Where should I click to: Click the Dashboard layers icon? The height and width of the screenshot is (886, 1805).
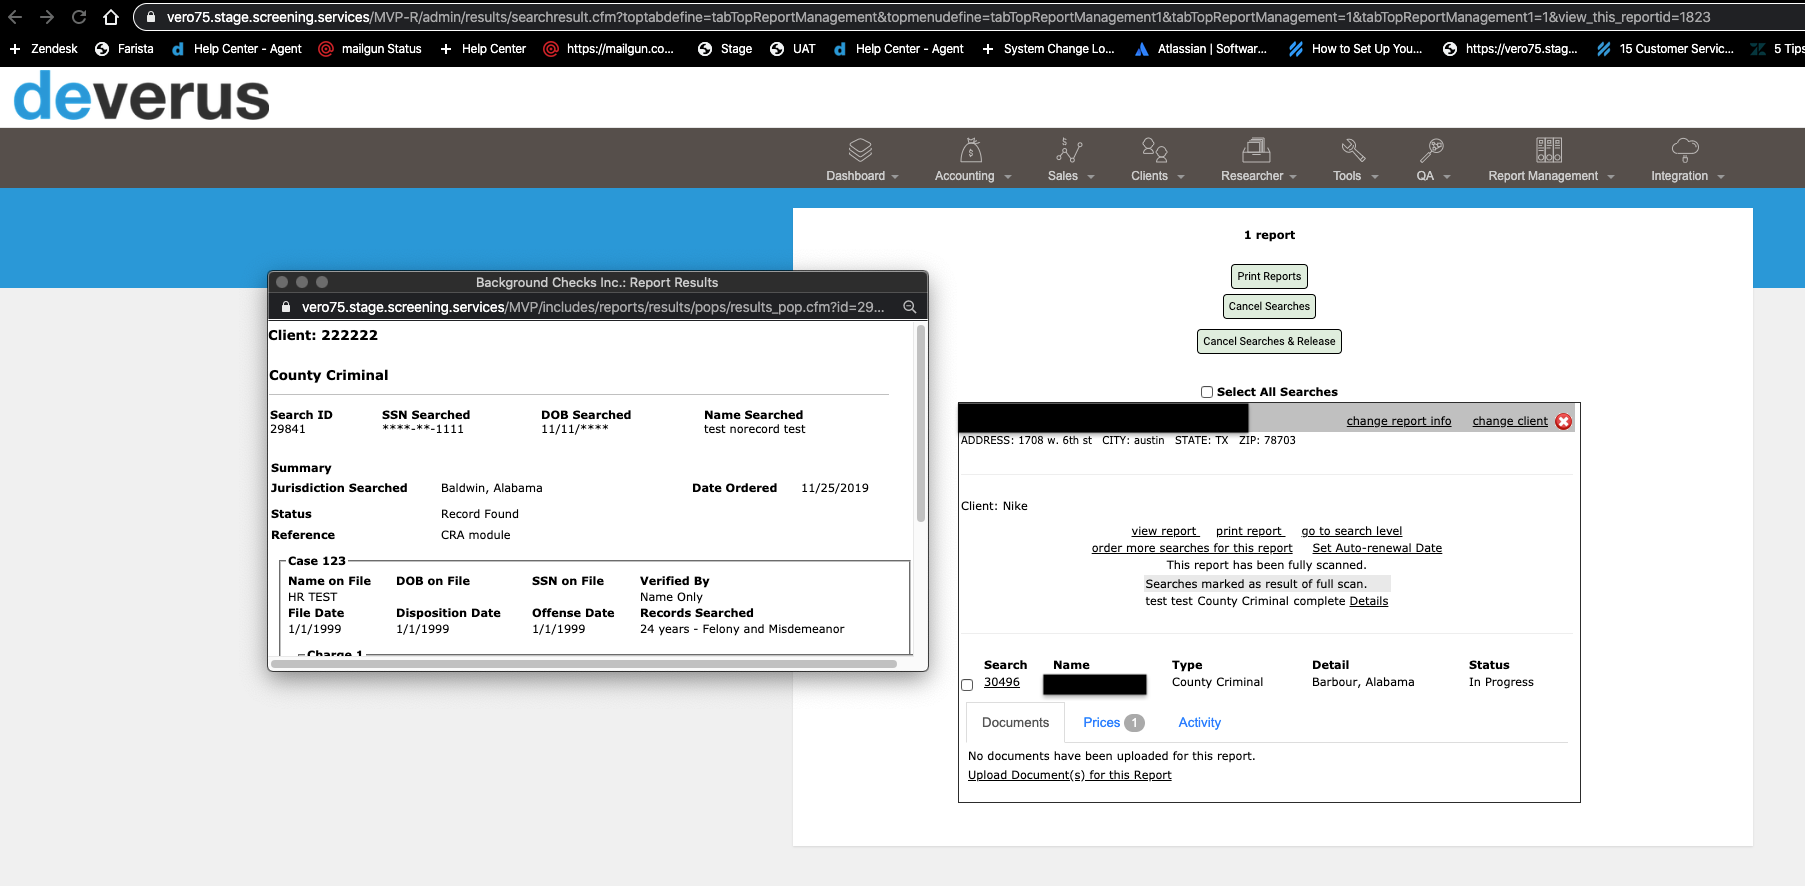click(861, 150)
